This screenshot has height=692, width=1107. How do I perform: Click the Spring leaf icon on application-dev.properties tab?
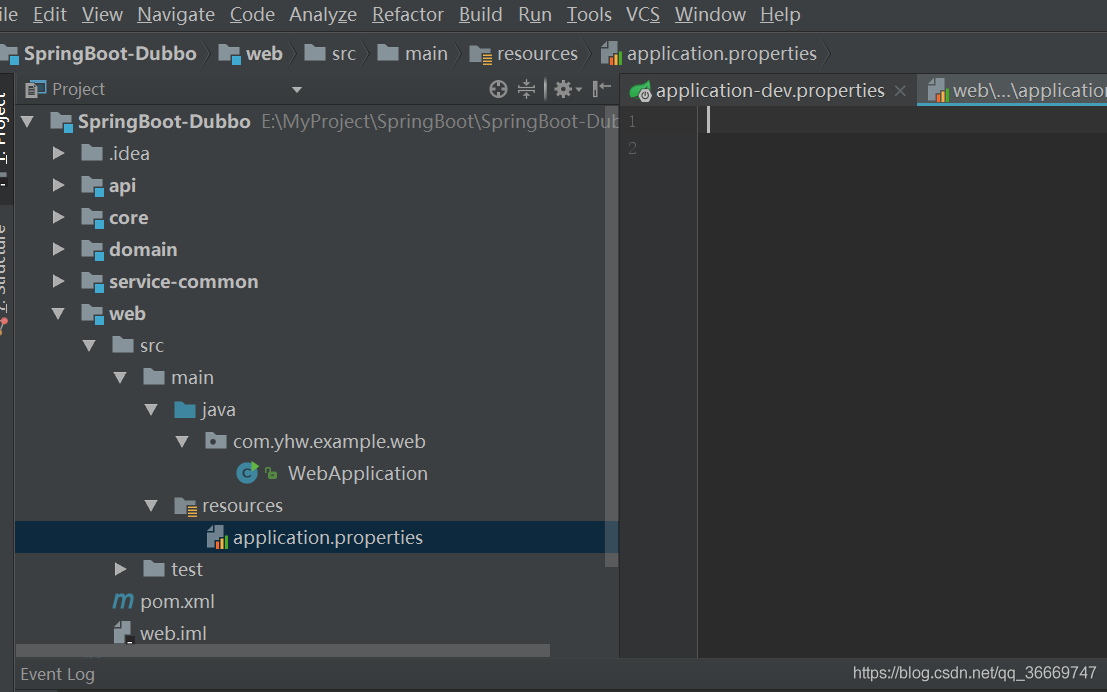click(x=639, y=89)
